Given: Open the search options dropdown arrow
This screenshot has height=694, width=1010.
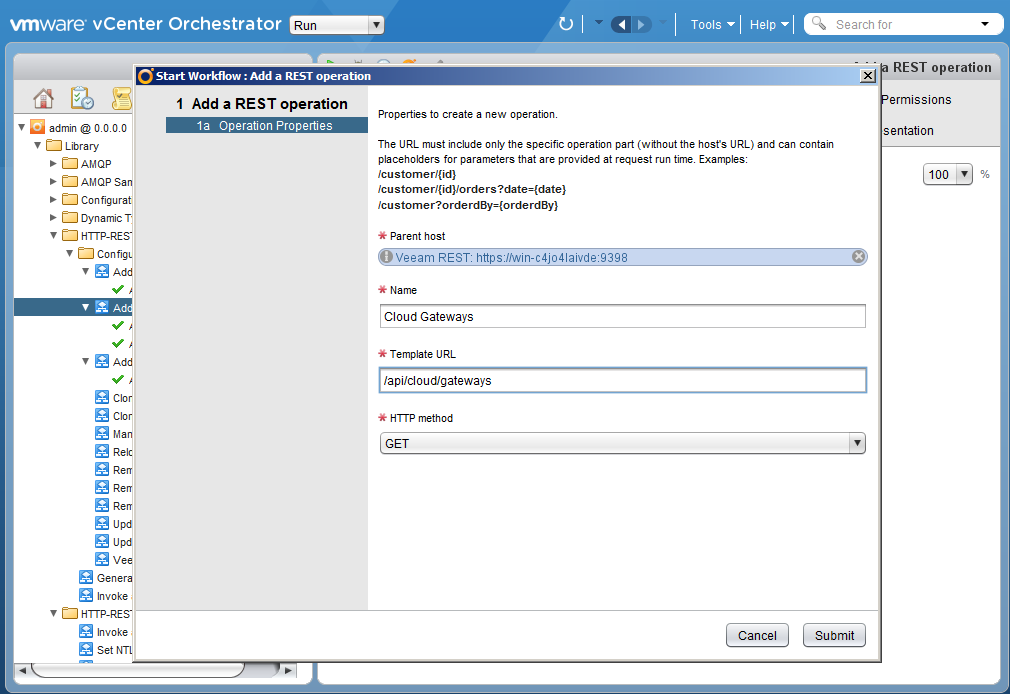Looking at the screenshot, I should [x=985, y=24].
